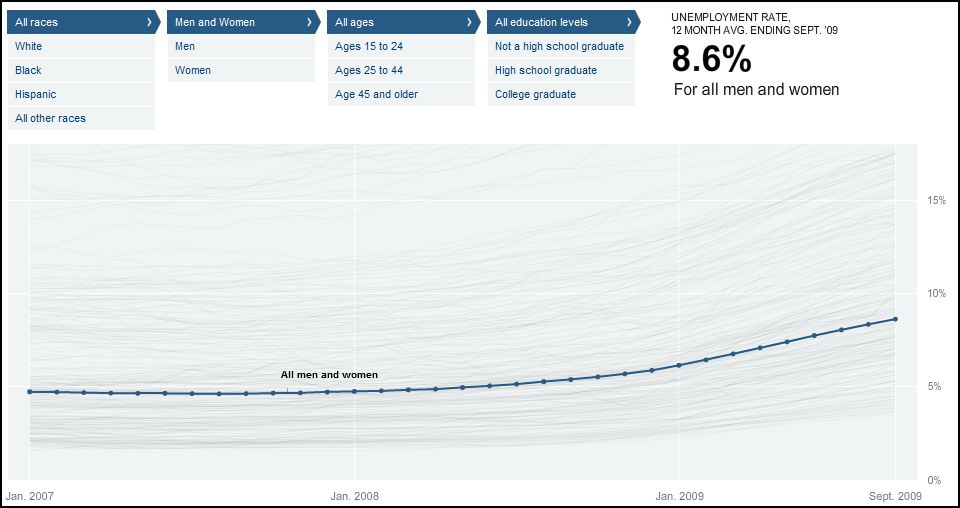Choose High school graduate filter
The height and width of the screenshot is (508, 960).
click(x=560, y=70)
